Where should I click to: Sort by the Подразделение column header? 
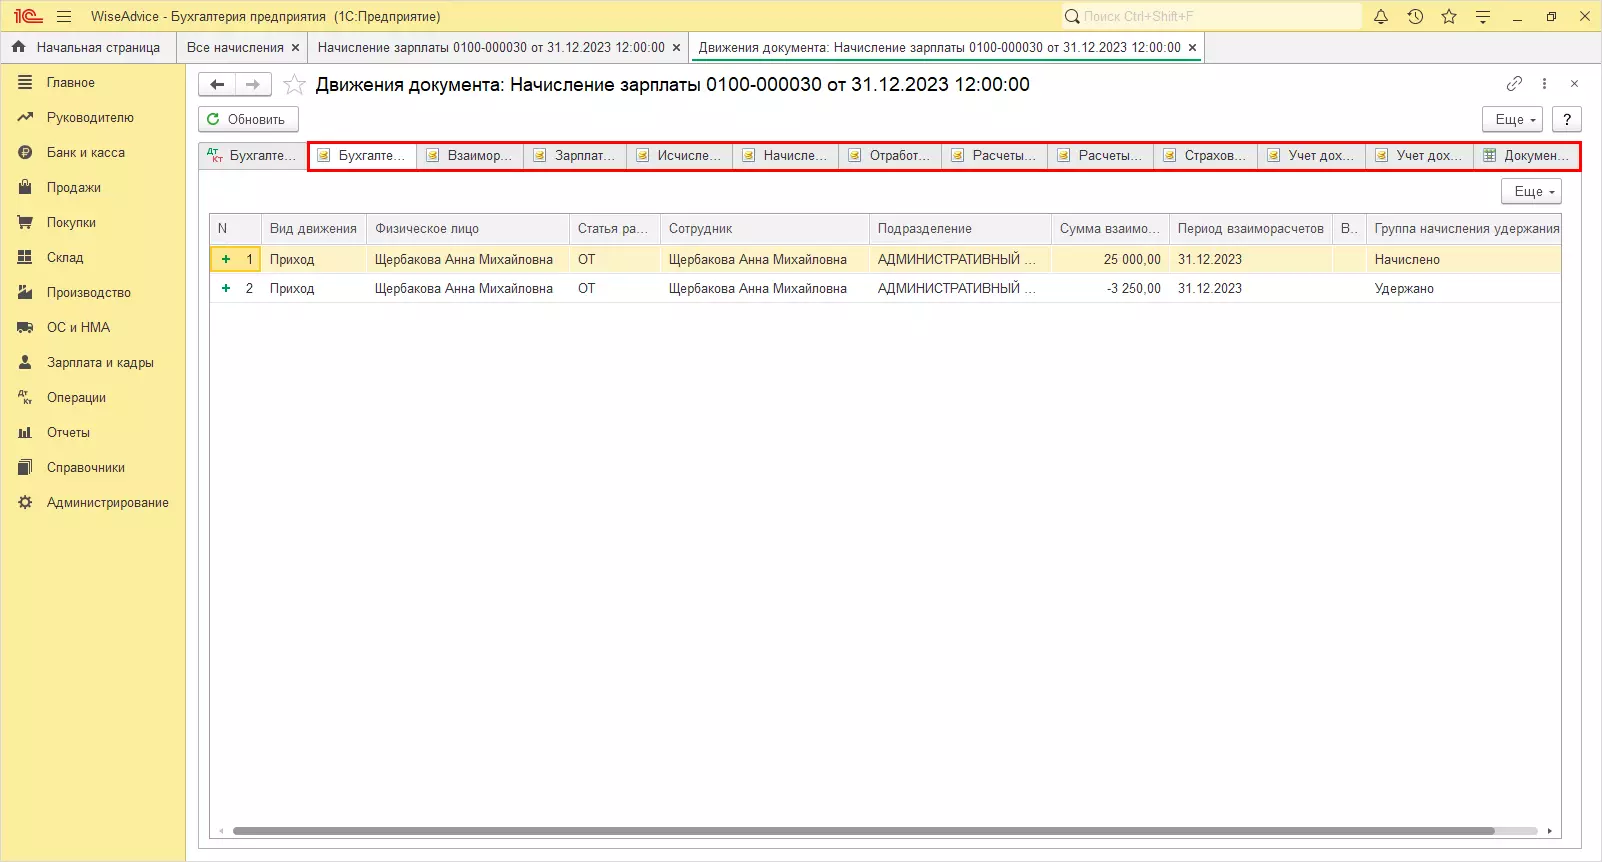[960, 229]
